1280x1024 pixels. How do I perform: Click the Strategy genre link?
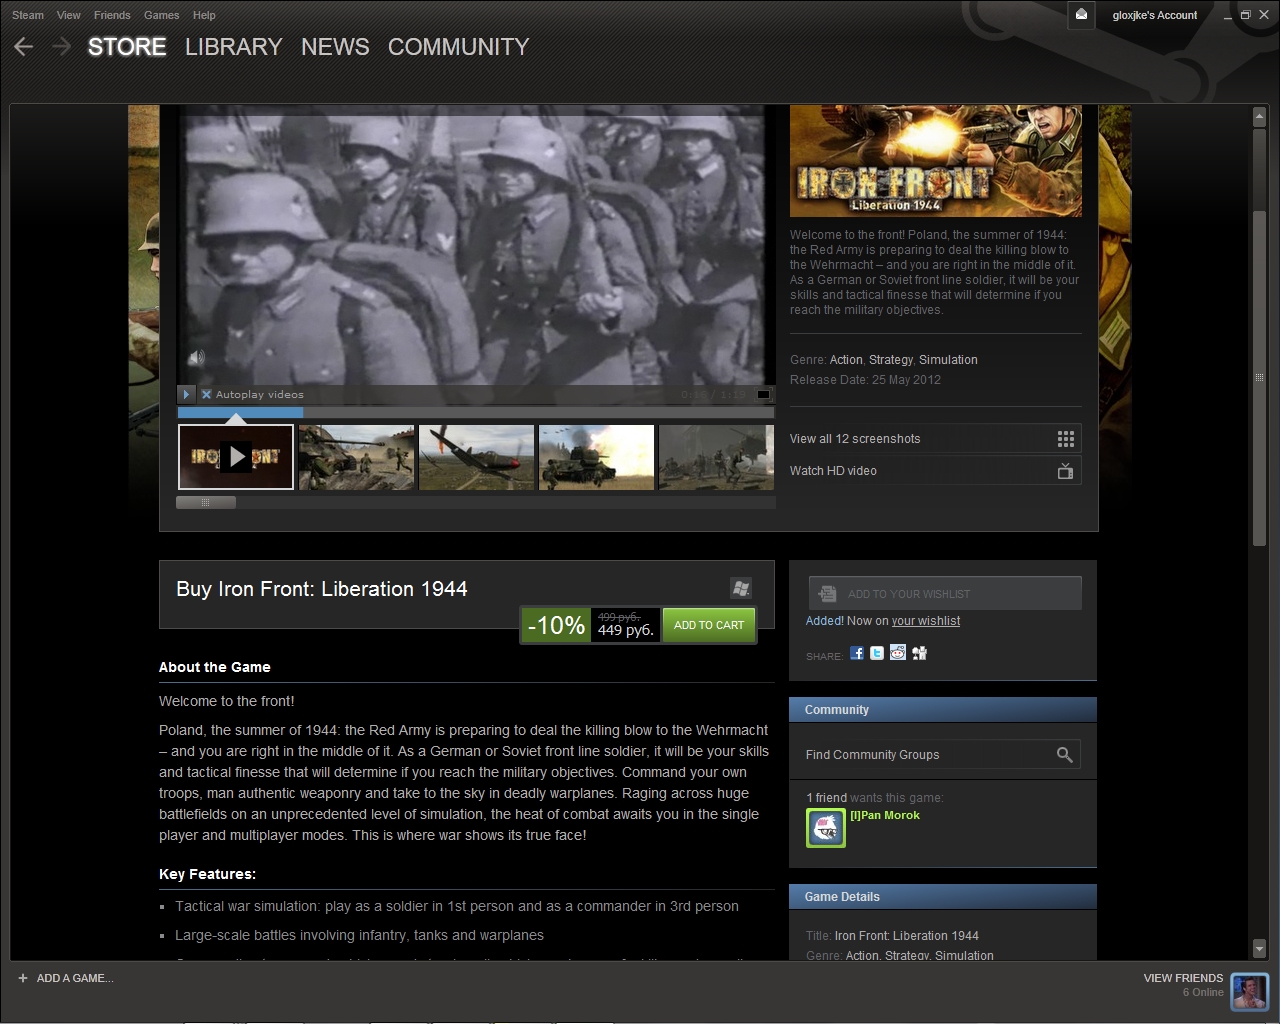click(891, 360)
